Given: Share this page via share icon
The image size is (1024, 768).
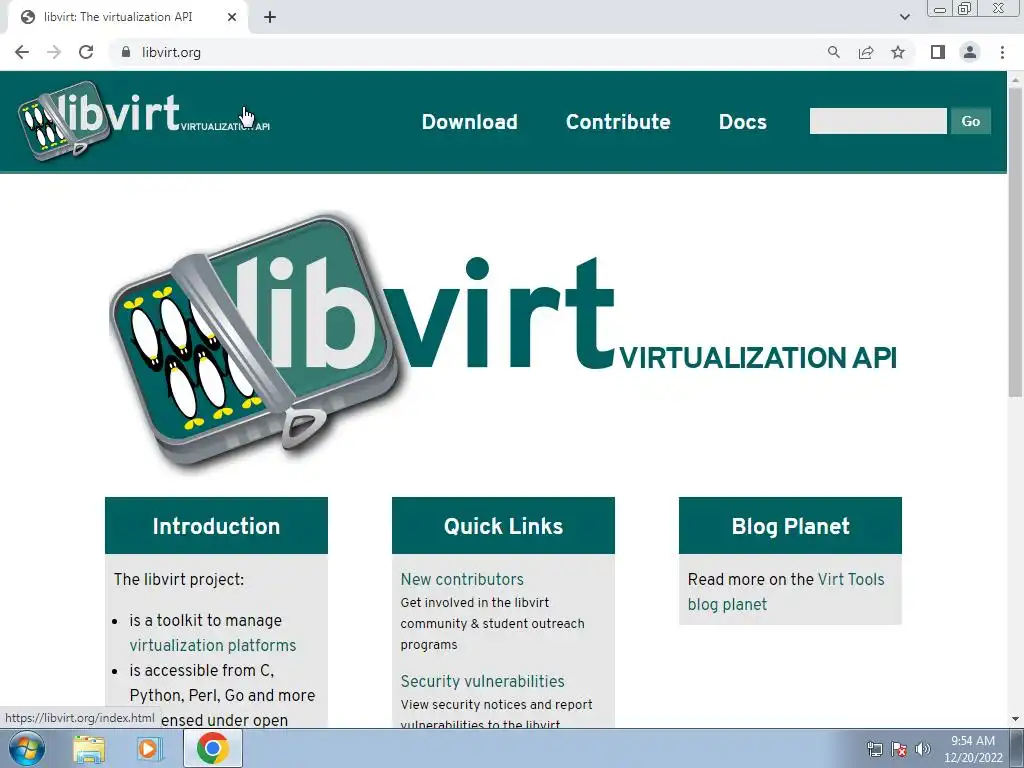Looking at the screenshot, I should point(866,52).
